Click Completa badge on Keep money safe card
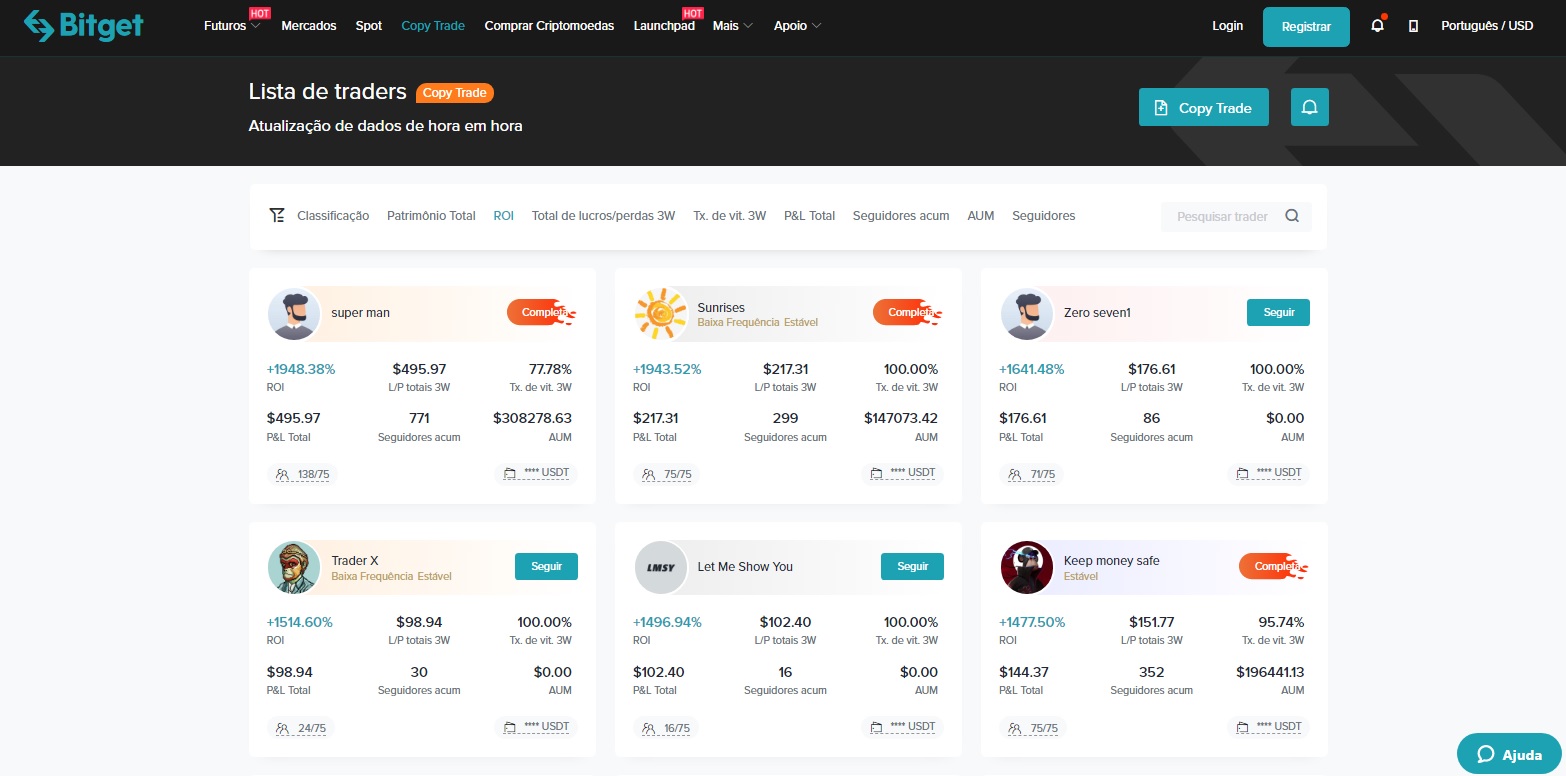Screen dimensions: 1566x776 pos(1273,567)
